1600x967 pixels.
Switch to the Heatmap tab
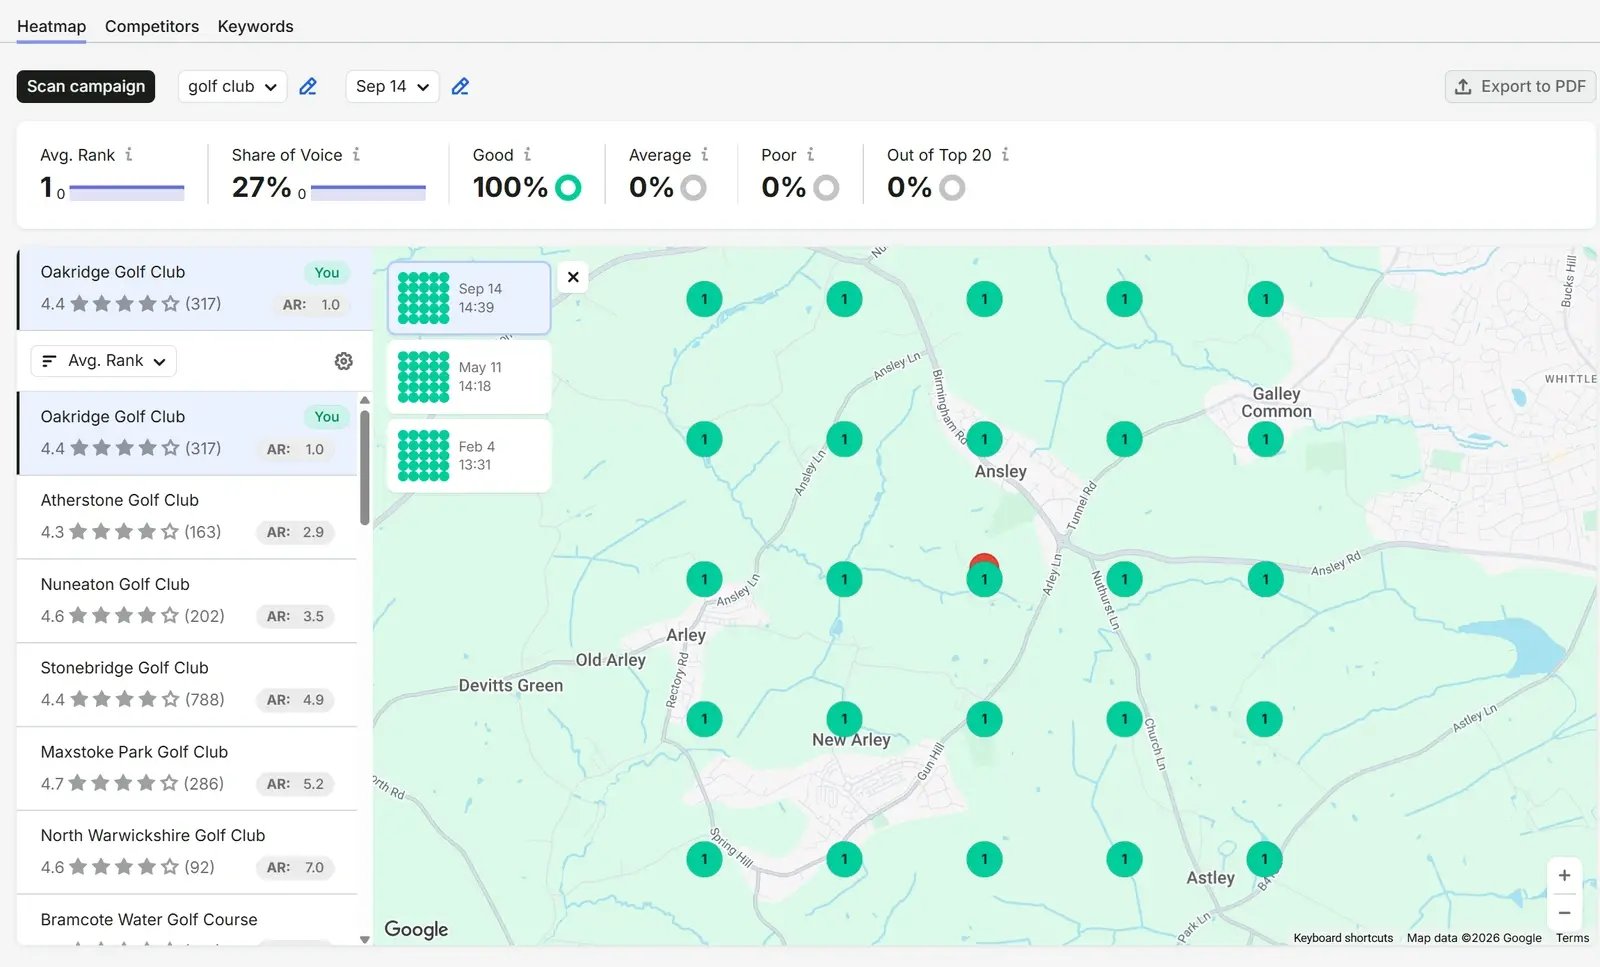click(x=52, y=27)
